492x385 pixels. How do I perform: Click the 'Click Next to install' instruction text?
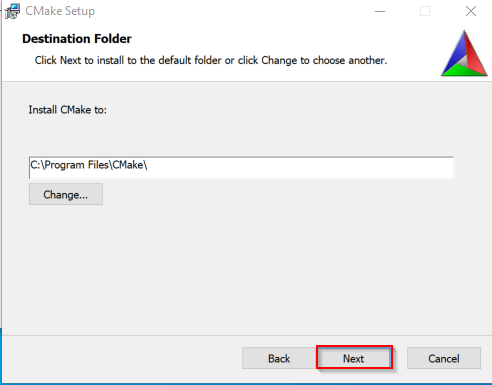pyautogui.click(x=211, y=60)
